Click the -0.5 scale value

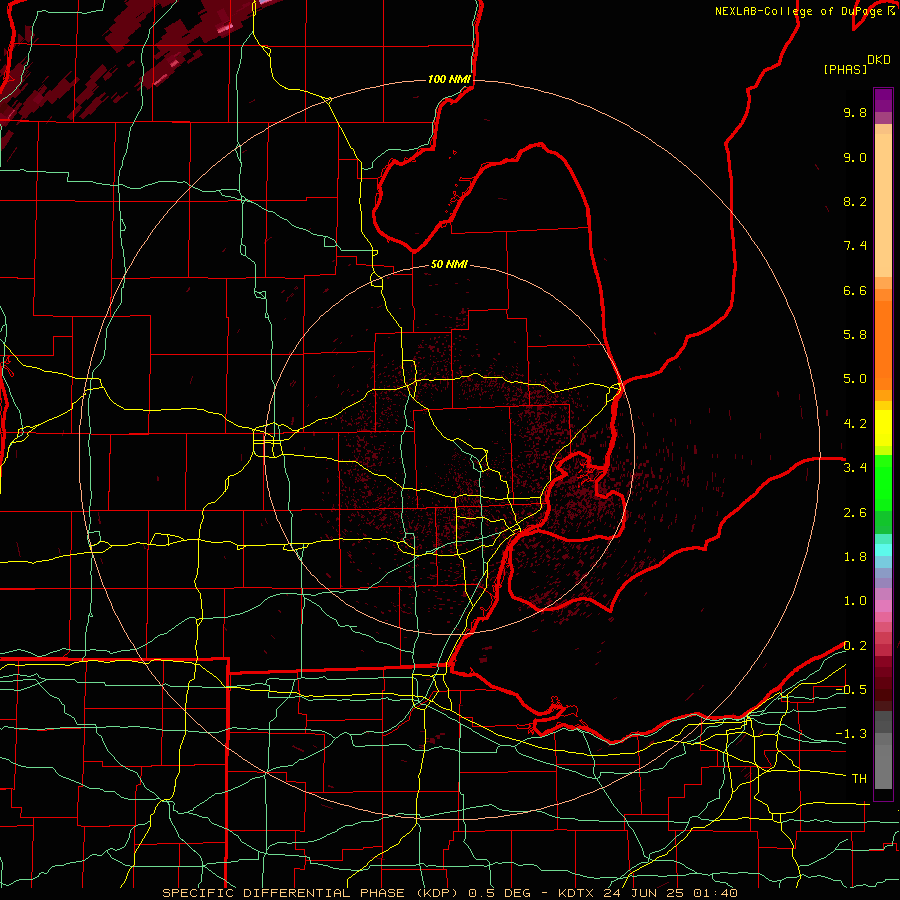point(851,690)
